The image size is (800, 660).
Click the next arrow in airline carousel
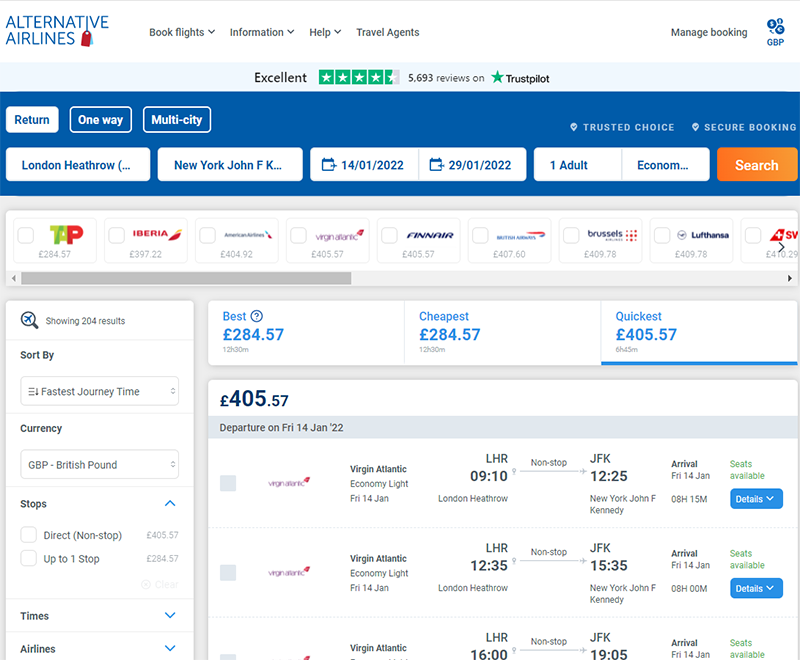[x=782, y=247]
